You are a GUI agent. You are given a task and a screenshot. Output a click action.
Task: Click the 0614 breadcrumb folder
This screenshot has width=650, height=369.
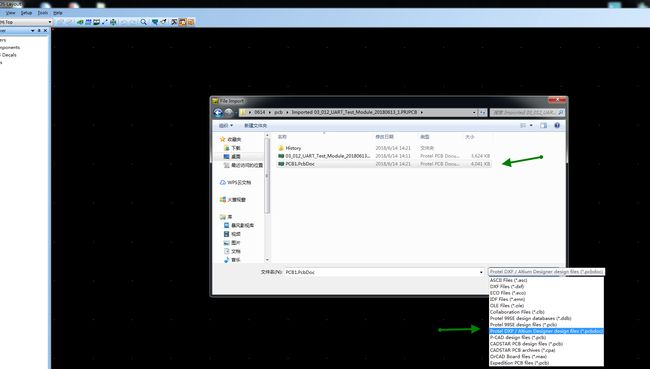tap(260, 112)
